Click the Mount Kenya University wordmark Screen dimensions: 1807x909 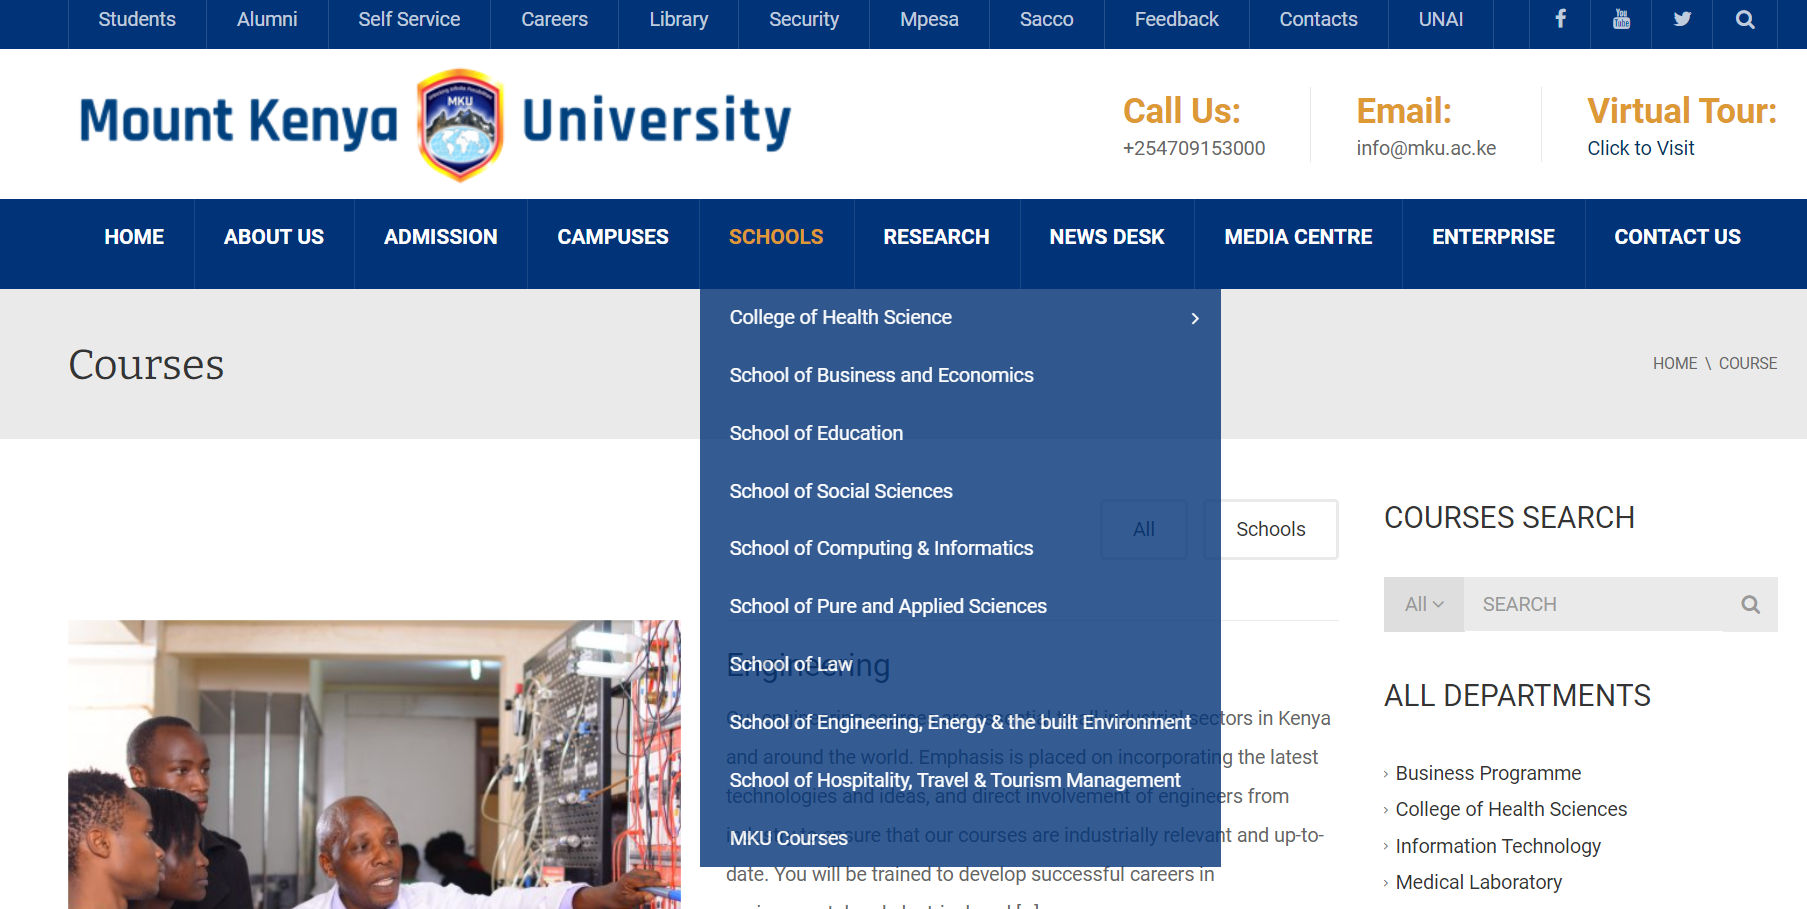pos(435,124)
